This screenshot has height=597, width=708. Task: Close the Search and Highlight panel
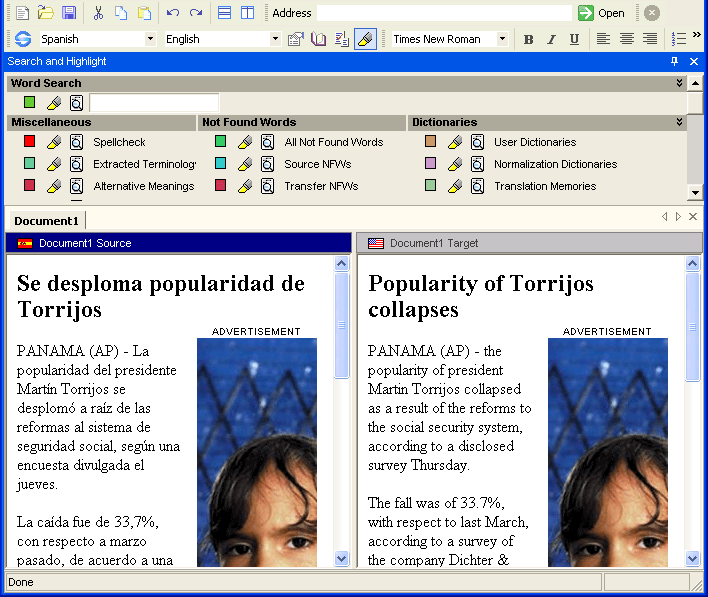(694, 61)
